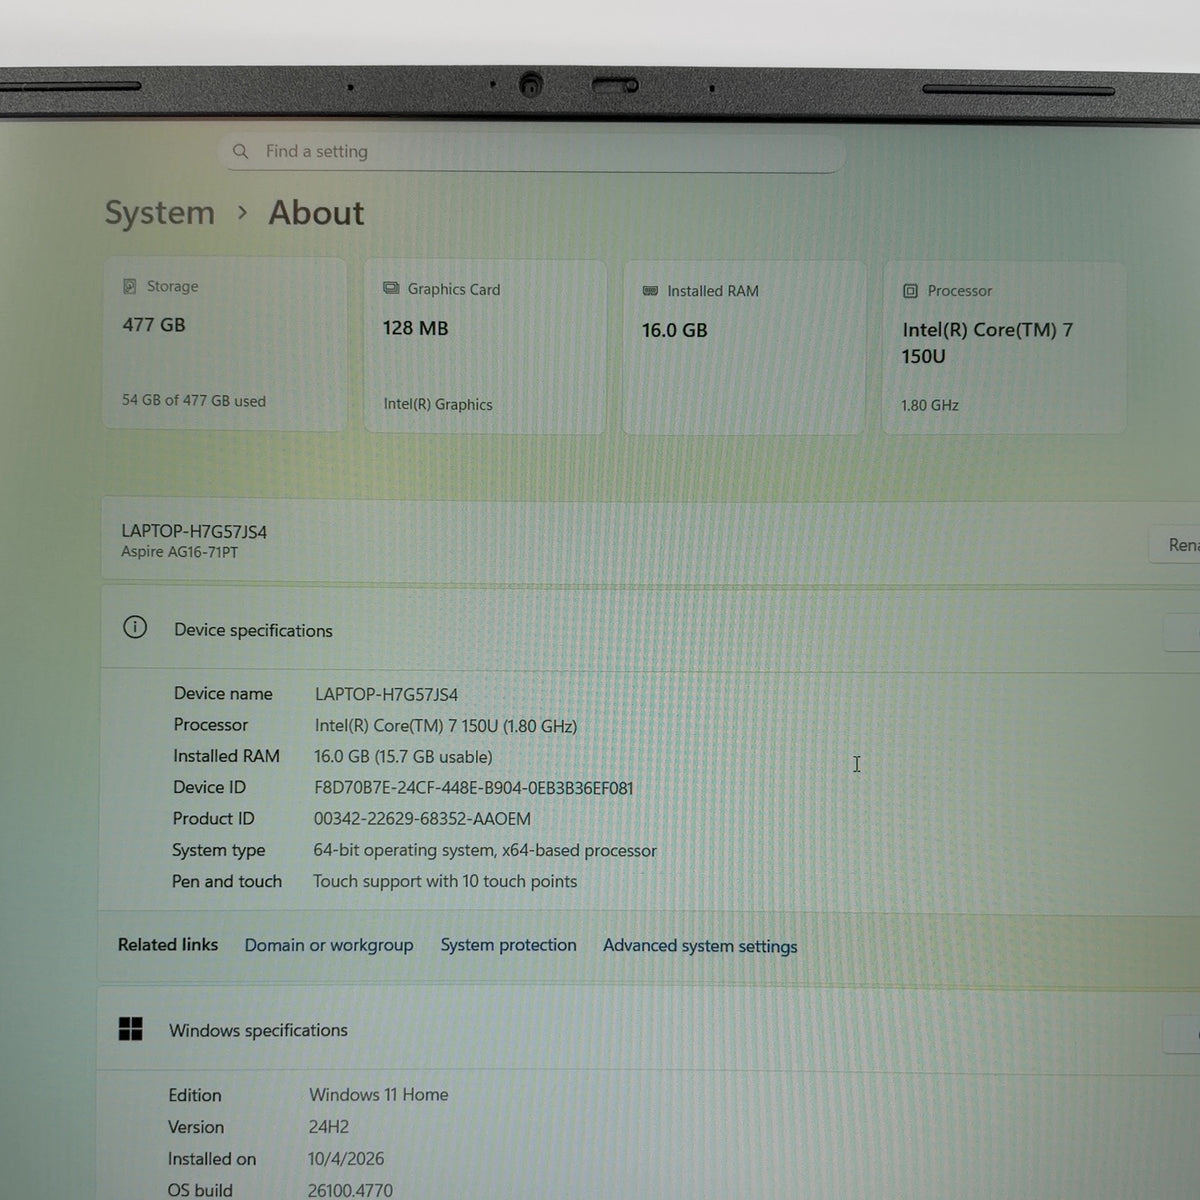
Task: Select processor value Intel(R) Core(TM) 7 150U (1.80 GHz)
Action: tap(446, 726)
